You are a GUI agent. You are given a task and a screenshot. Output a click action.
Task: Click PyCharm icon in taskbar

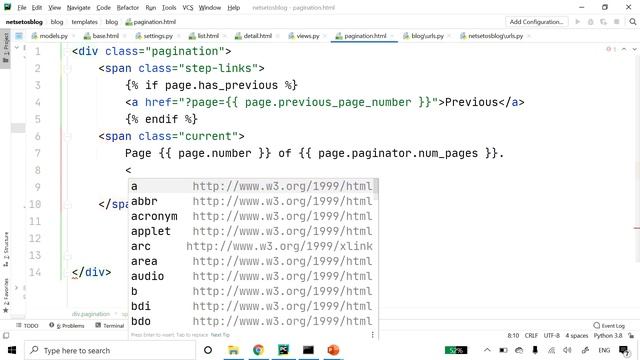[283, 350]
